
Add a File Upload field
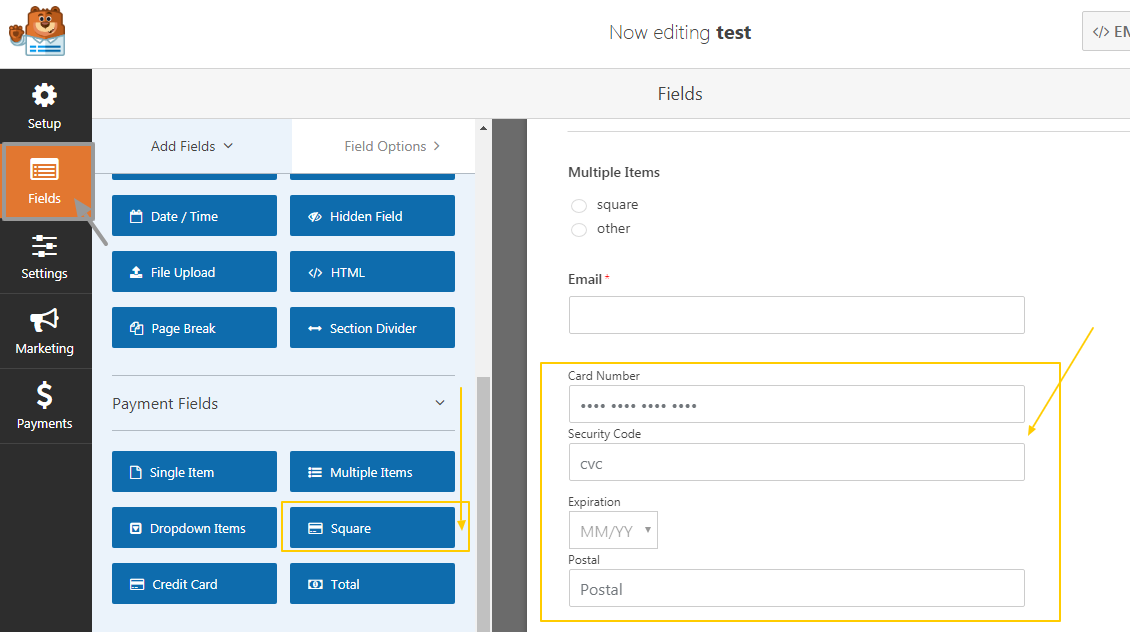[x=194, y=271]
